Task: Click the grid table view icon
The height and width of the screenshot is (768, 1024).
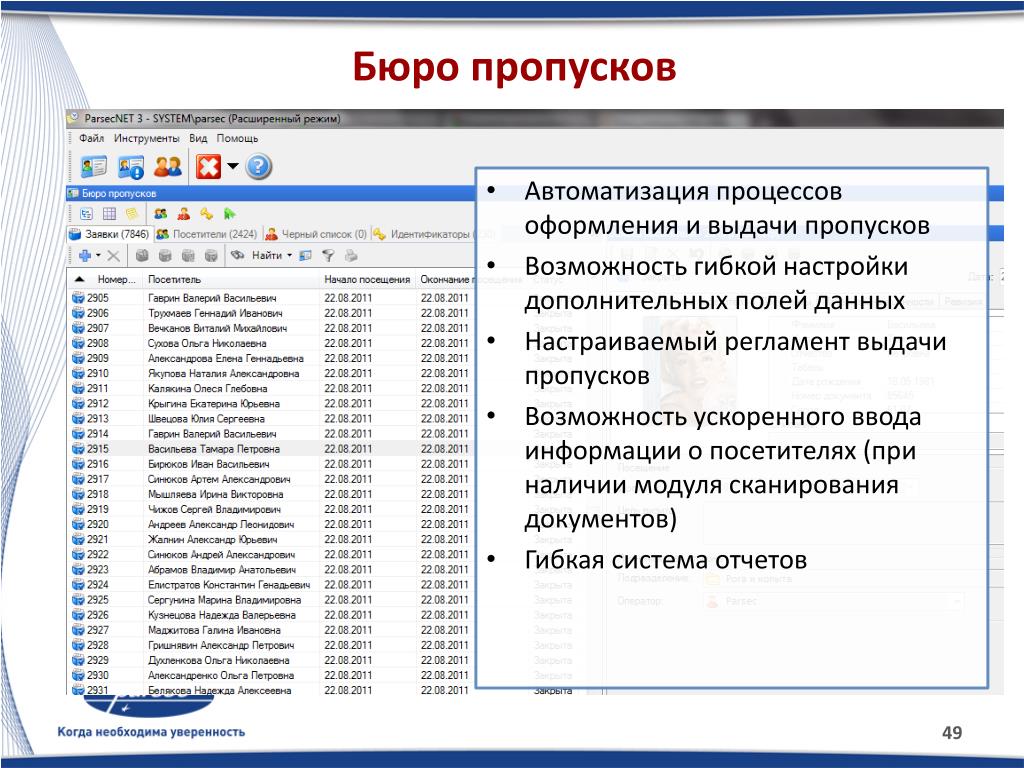Action: (109, 213)
